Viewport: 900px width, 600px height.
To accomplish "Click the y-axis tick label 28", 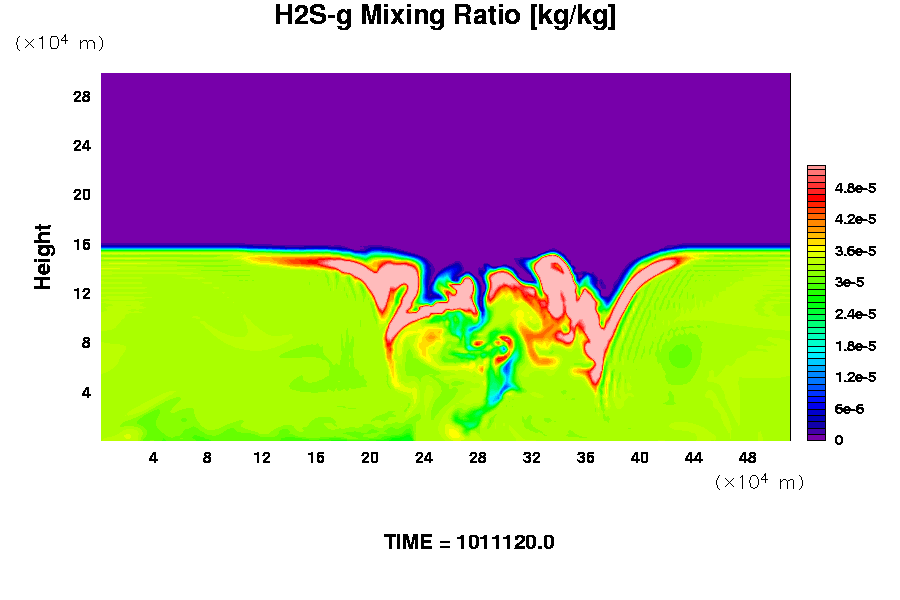I will click(x=82, y=97).
